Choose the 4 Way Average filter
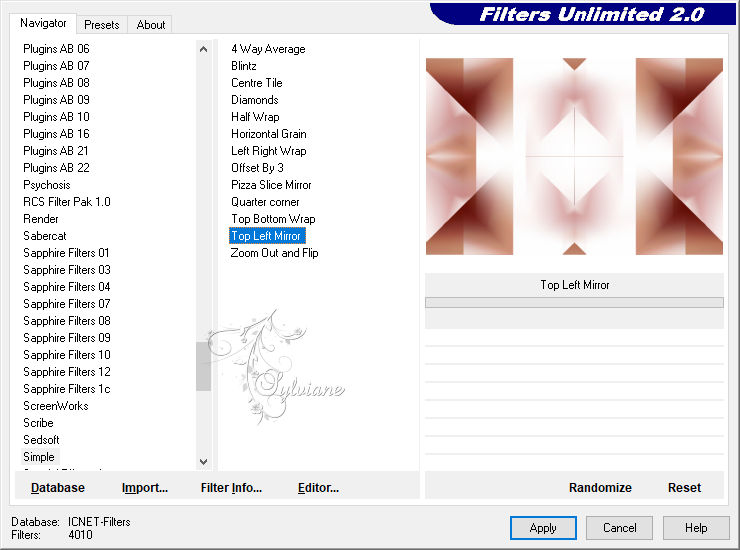Viewport: 740px width, 550px height. tap(268, 49)
